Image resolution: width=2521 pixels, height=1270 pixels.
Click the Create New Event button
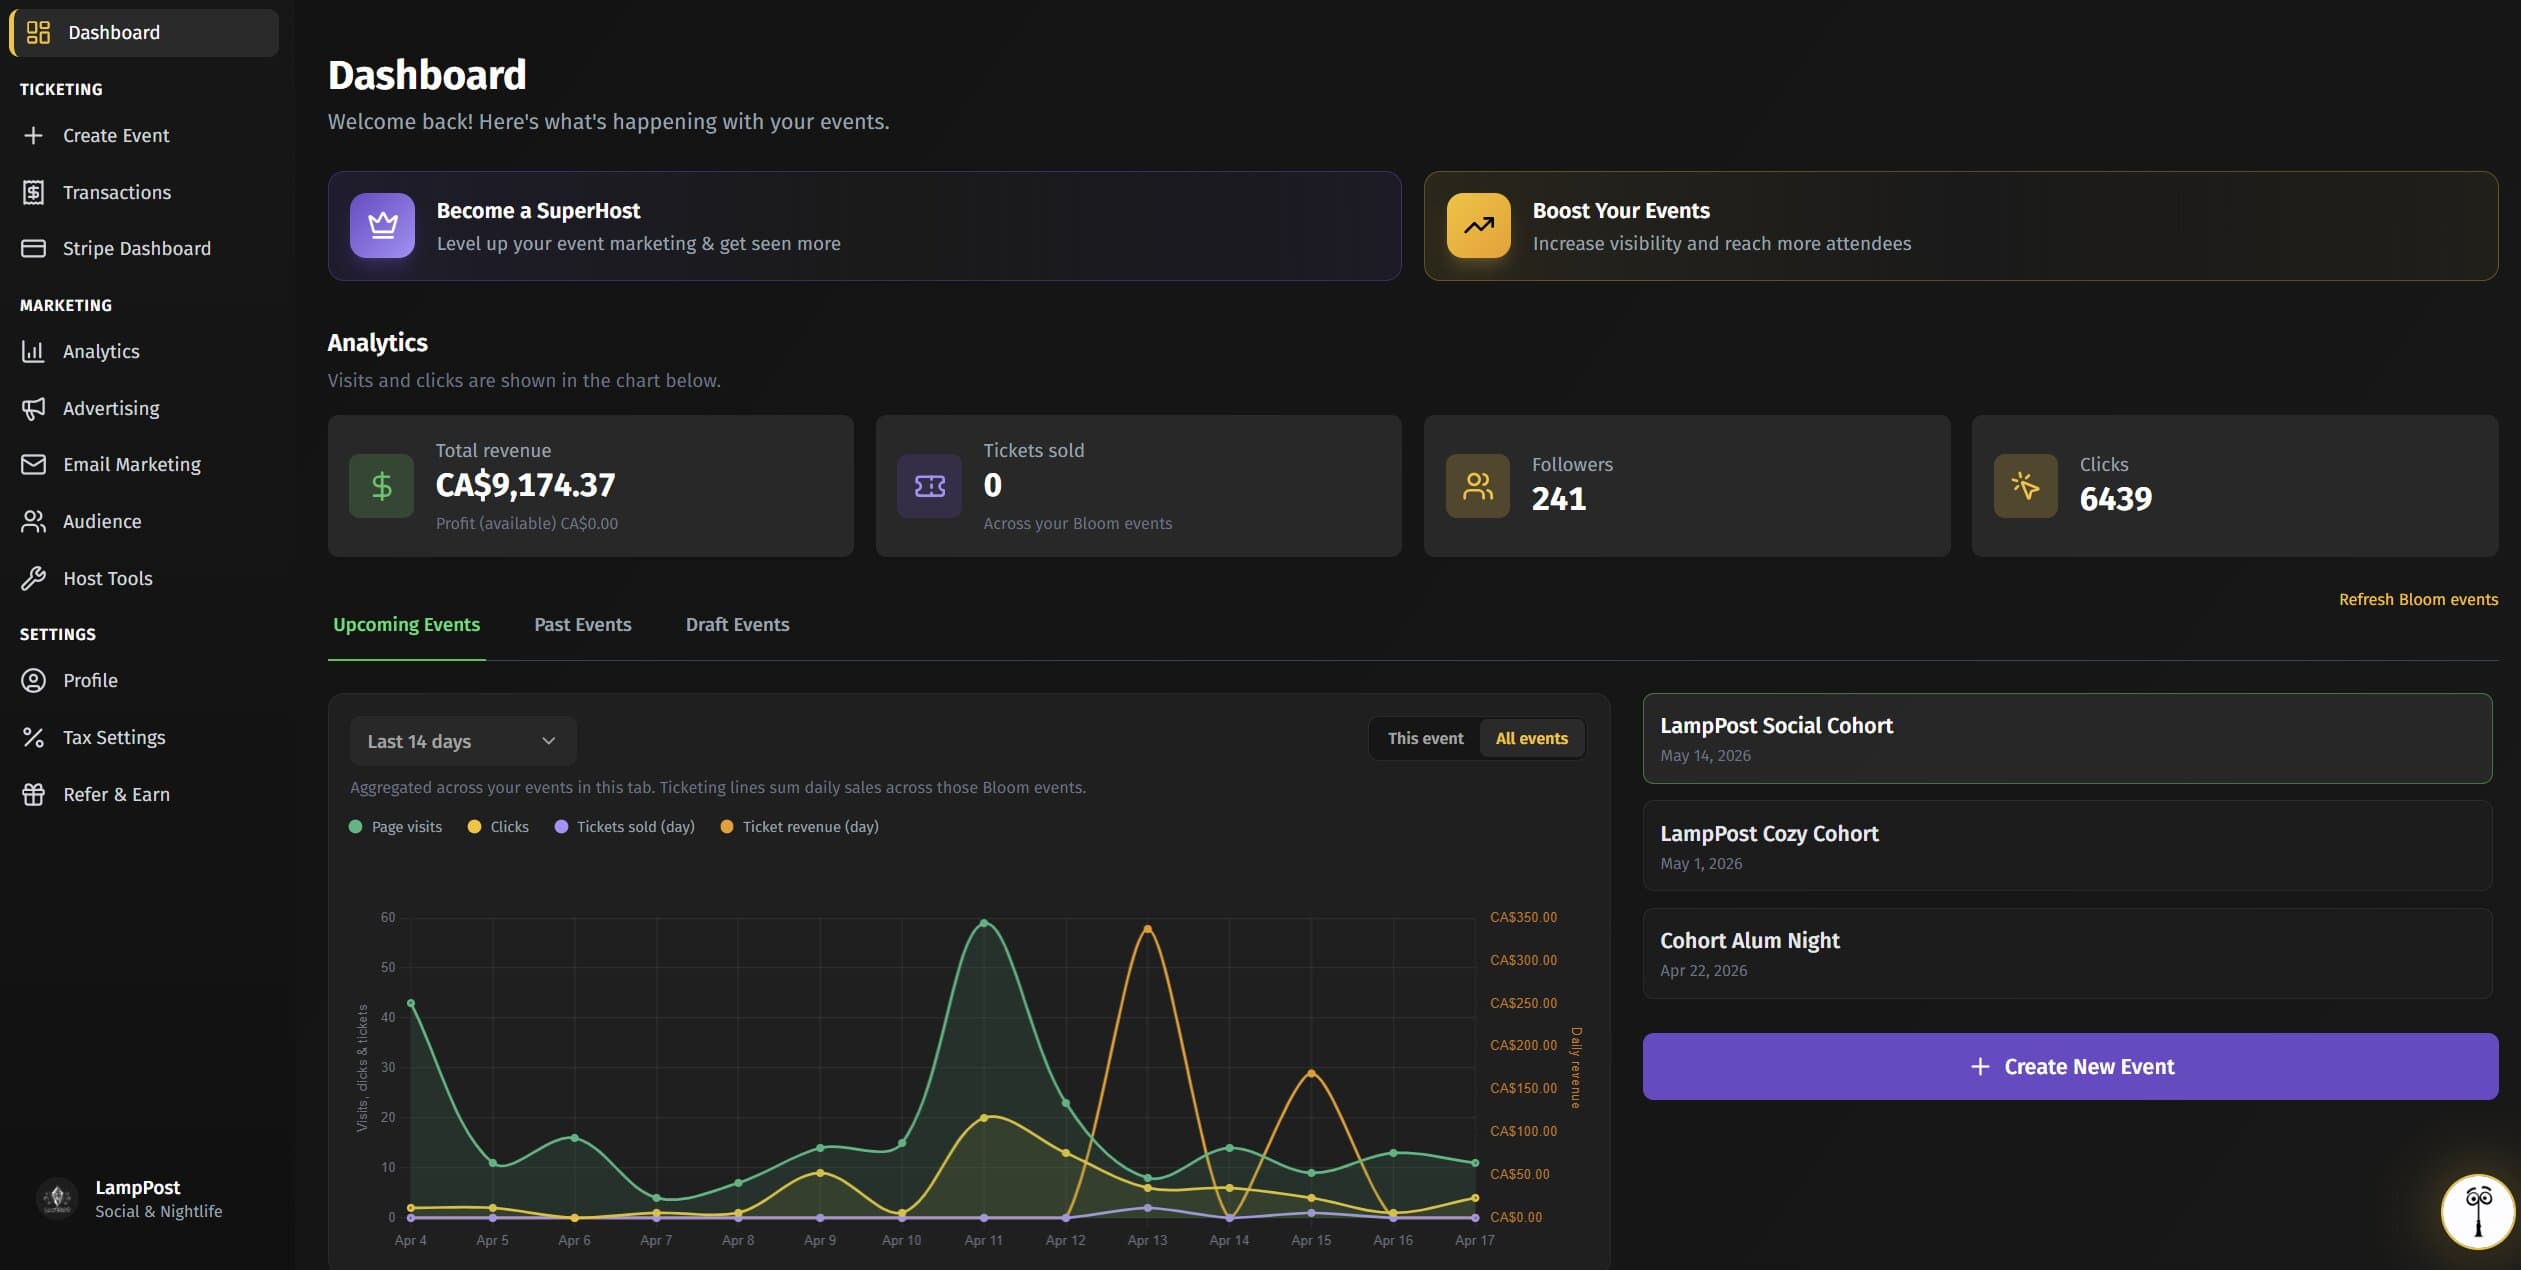tap(2070, 1066)
